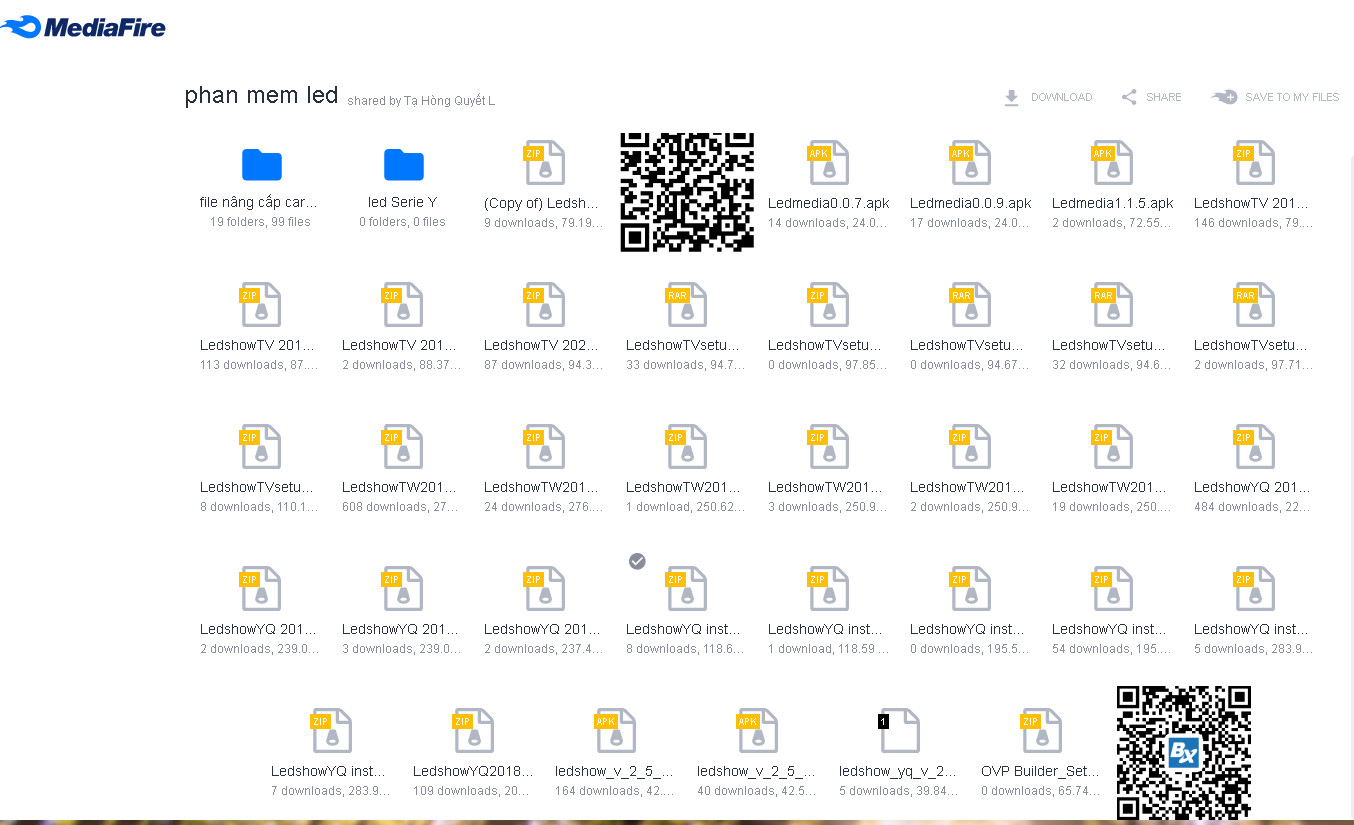Click file name '(Copy of) Ledsh...'

[542, 203]
